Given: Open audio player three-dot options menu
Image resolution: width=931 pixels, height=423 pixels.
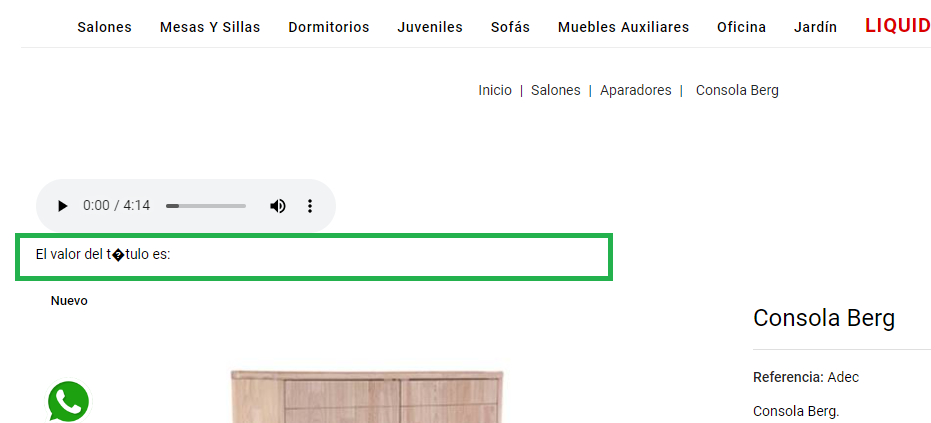Looking at the screenshot, I should (x=309, y=206).
